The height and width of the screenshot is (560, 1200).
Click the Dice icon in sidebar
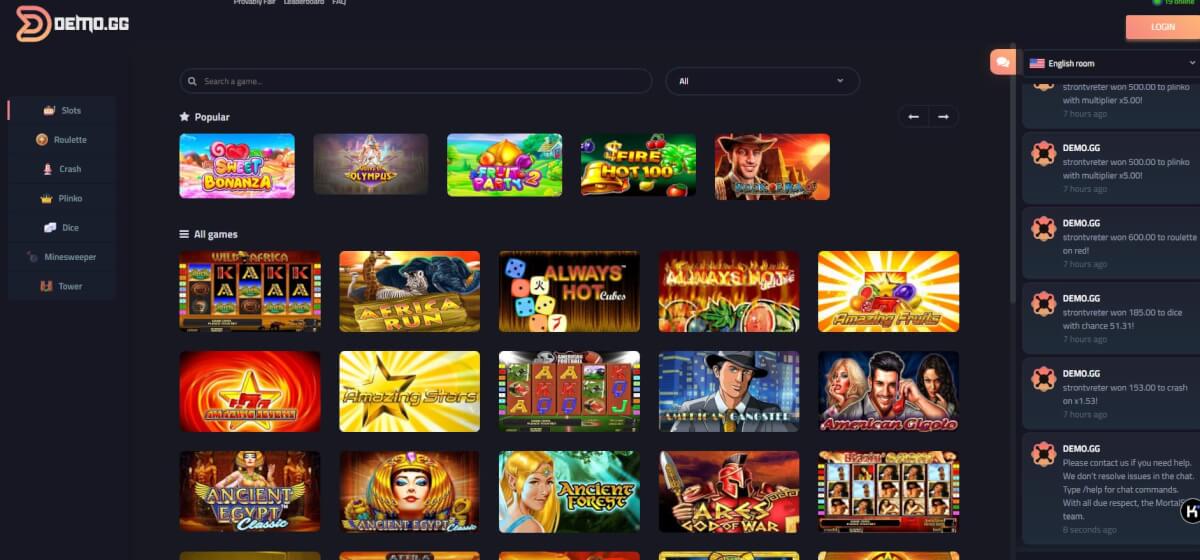50,228
